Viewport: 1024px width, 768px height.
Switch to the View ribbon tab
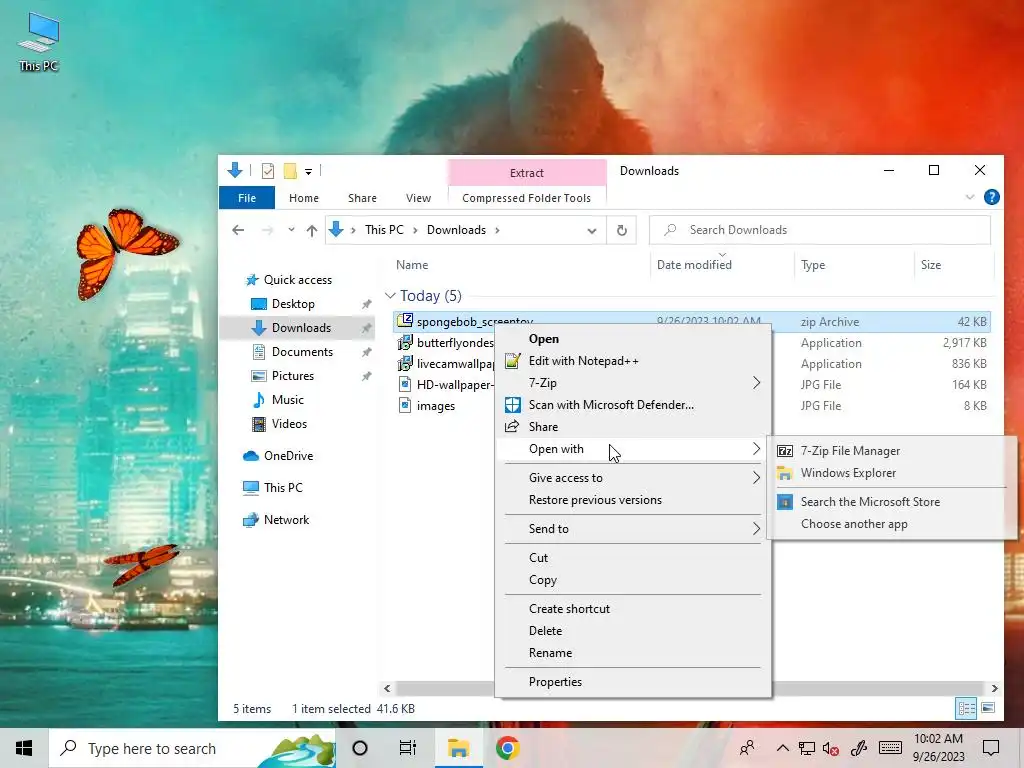pos(418,198)
